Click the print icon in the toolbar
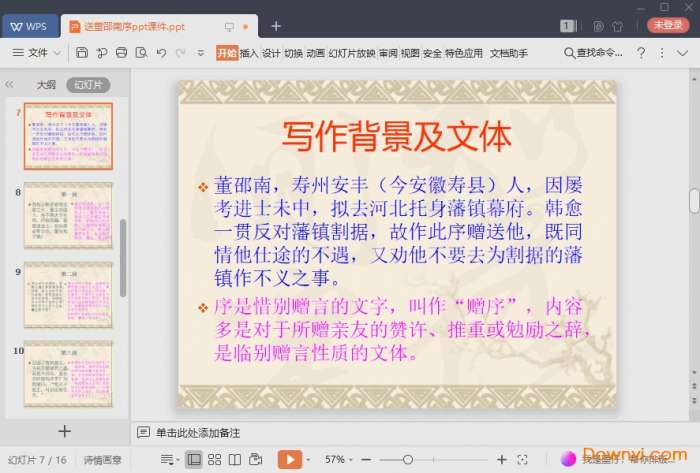 point(121,53)
